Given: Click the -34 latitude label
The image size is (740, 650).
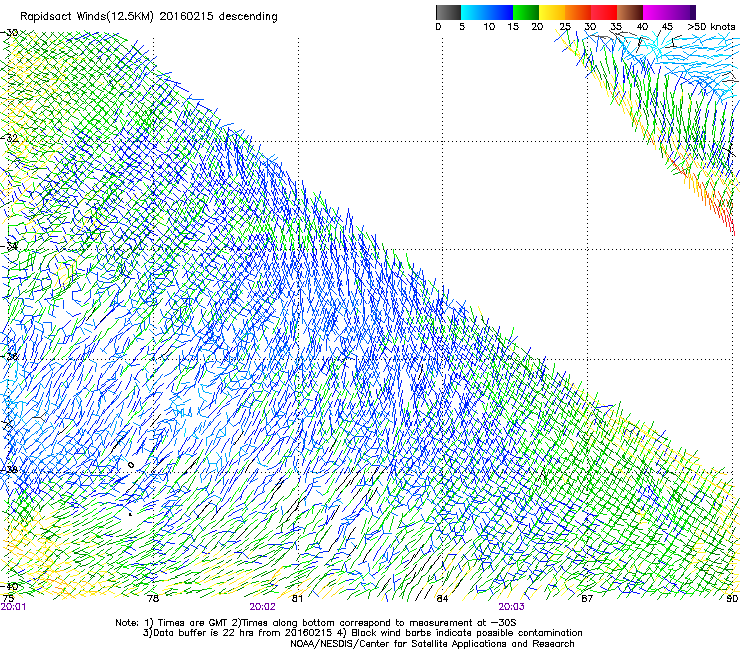Looking at the screenshot, I should pyautogui.click(x=9, y=246).
